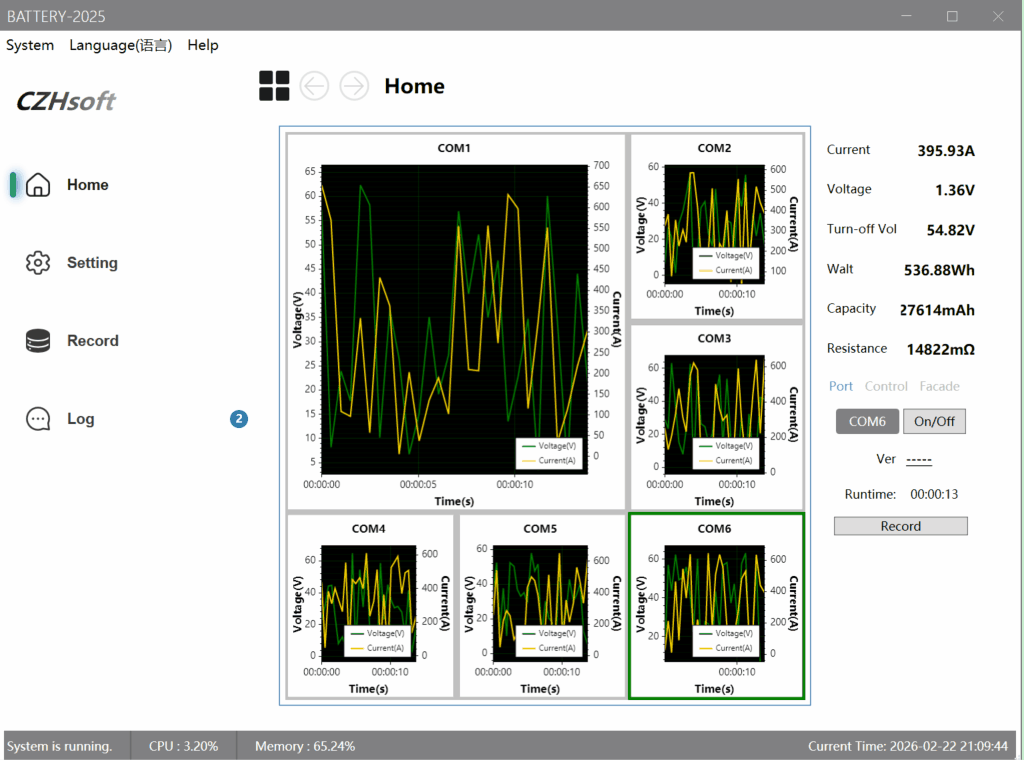Click the Memory : 65.24% status entry
The image size is (1024, 760).
pos(305,746)
